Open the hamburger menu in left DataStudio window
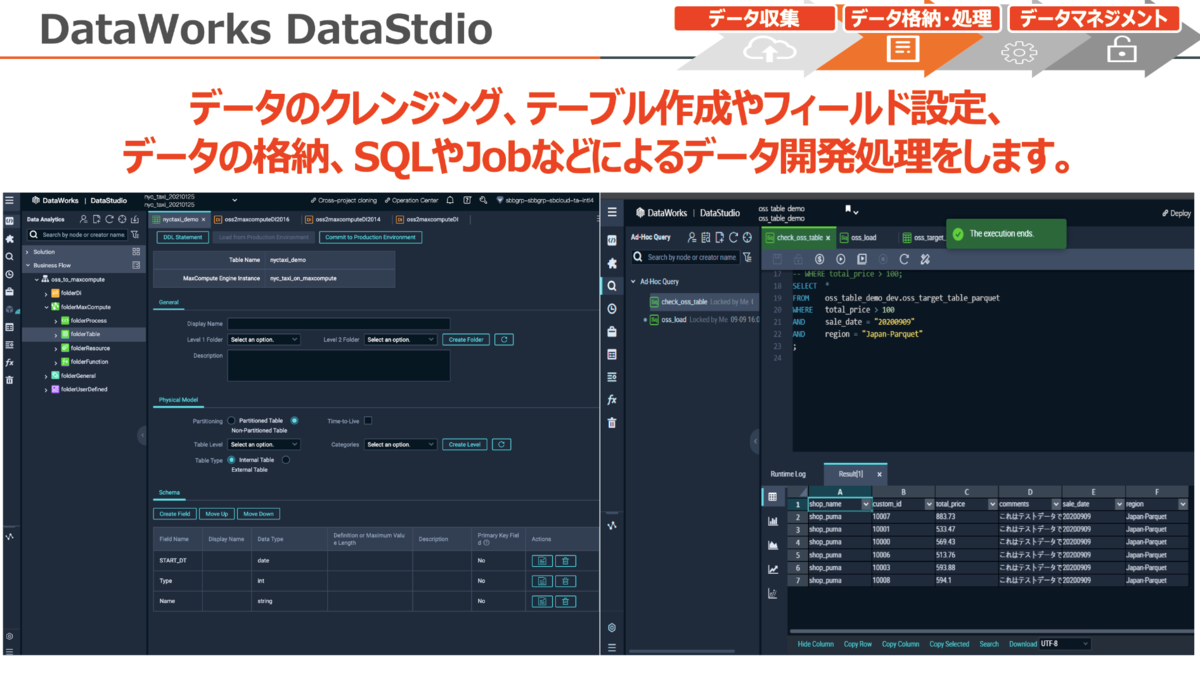Image resolution: width=1200 pixels, height=674 pixels. coord(10,200)
